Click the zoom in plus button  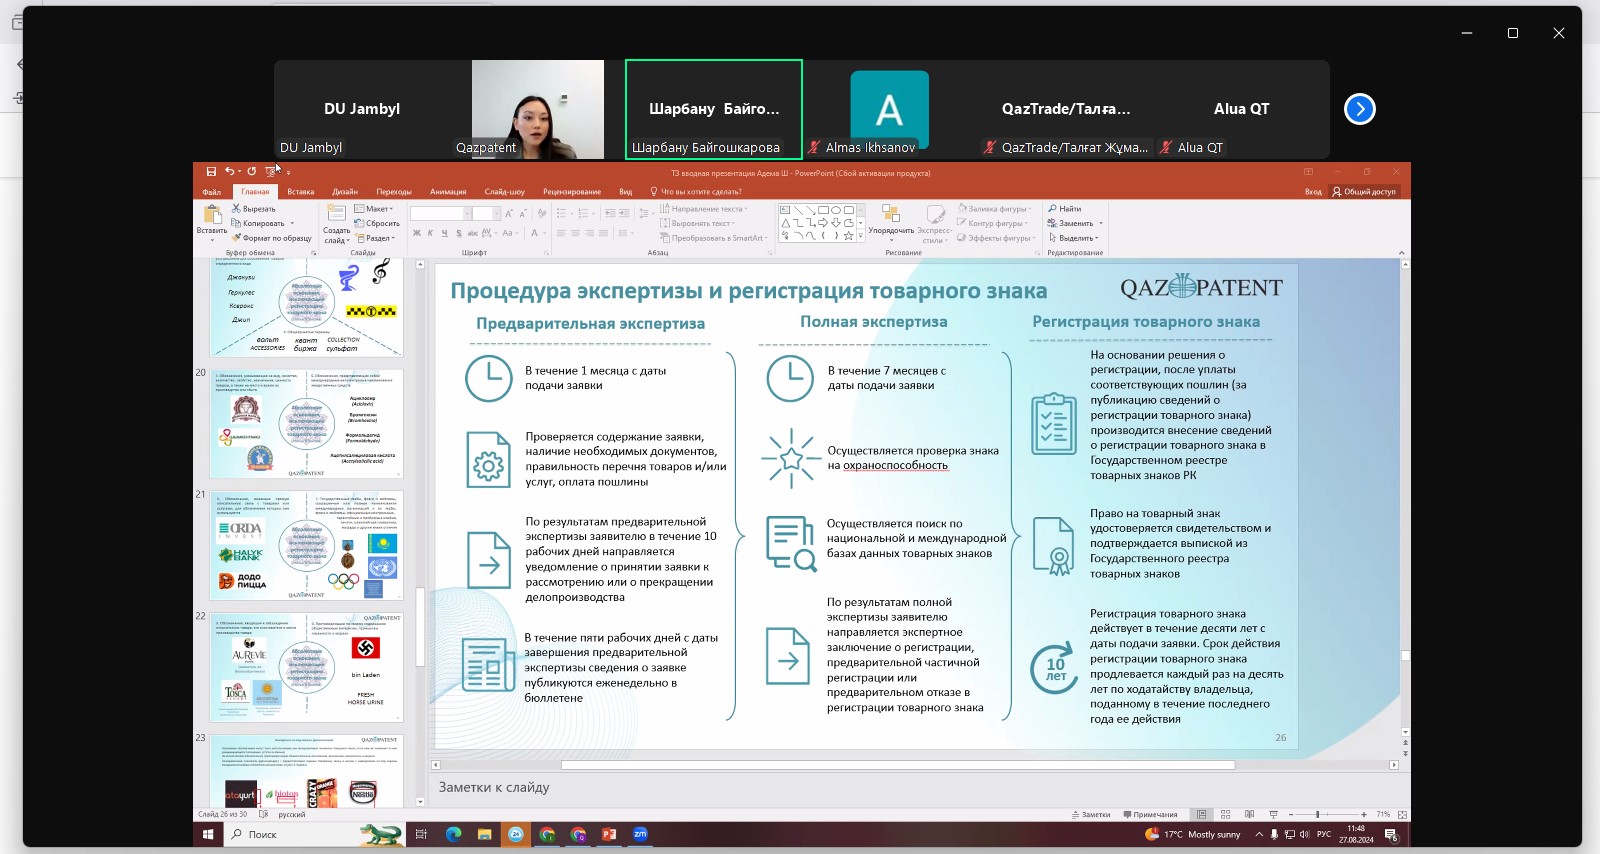(1364, 815)
